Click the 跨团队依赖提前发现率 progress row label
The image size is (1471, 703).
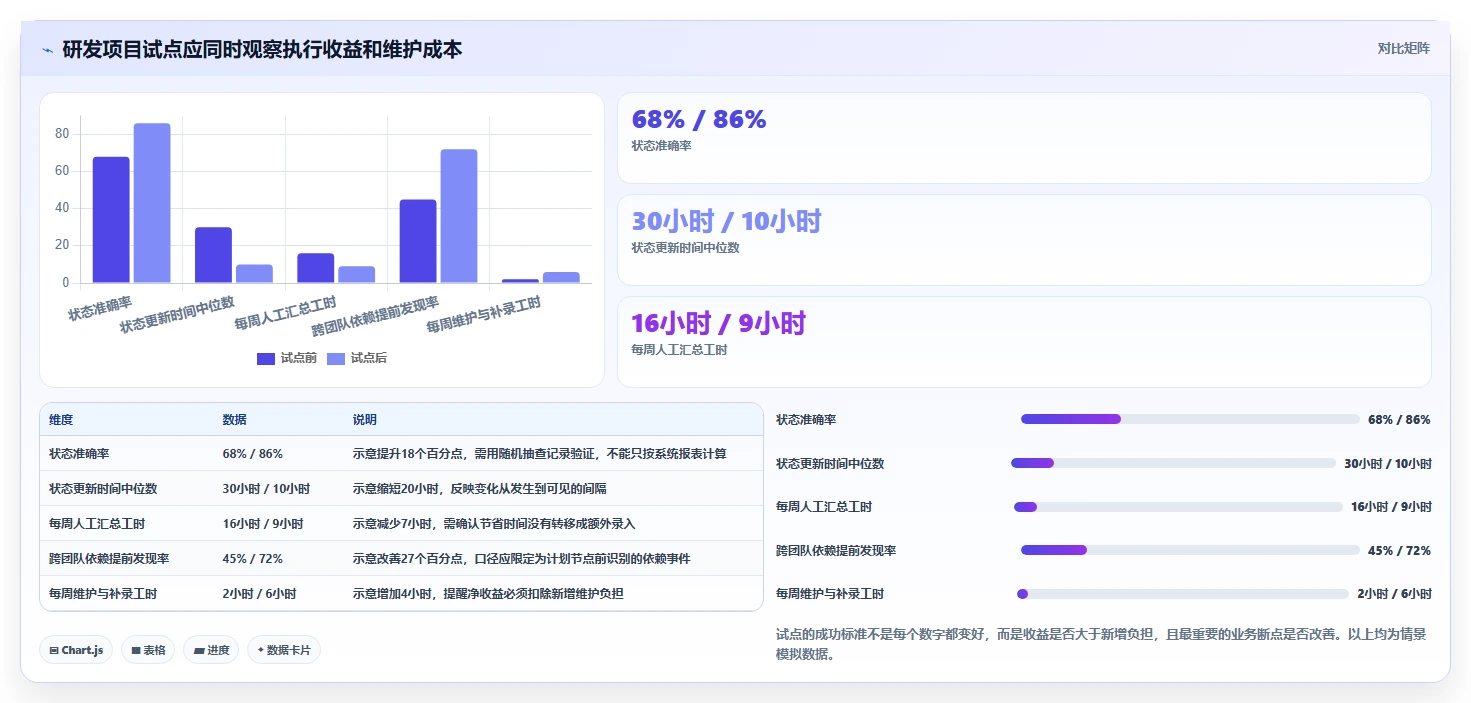[x=836, y=551]
